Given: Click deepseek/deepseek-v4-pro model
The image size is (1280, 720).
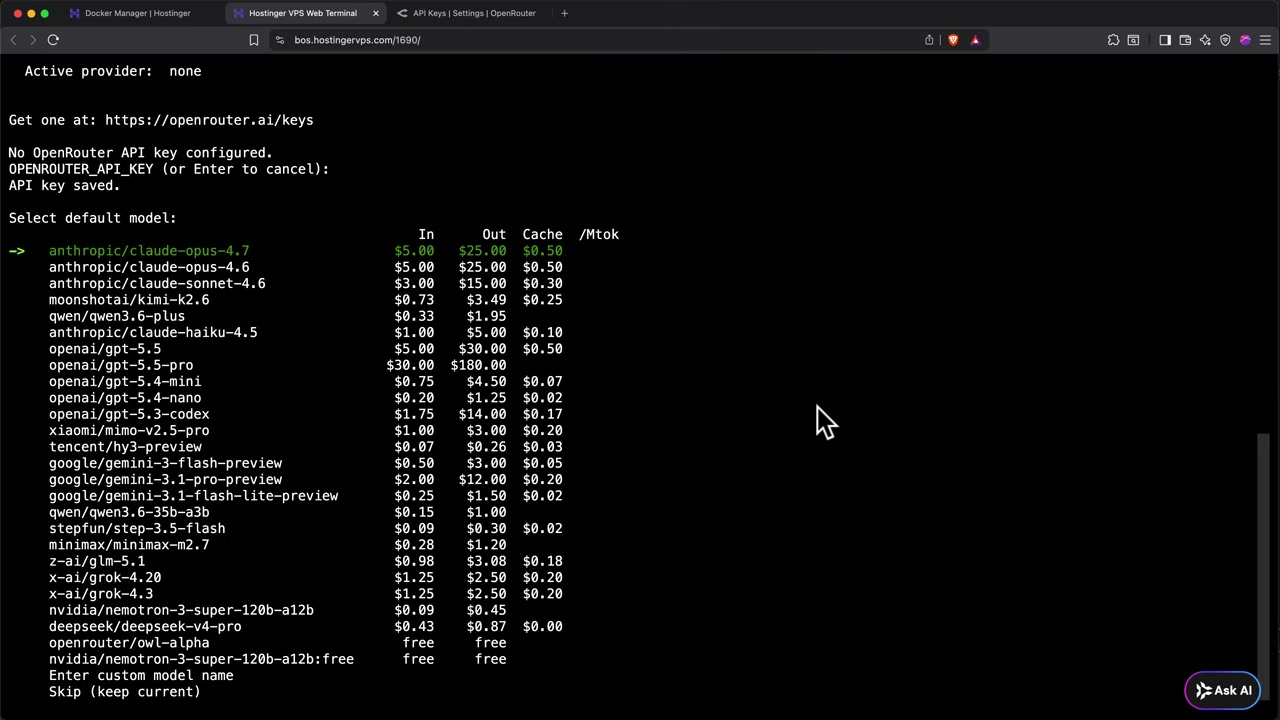Looking at the screenshot, I should coord(145,626).
